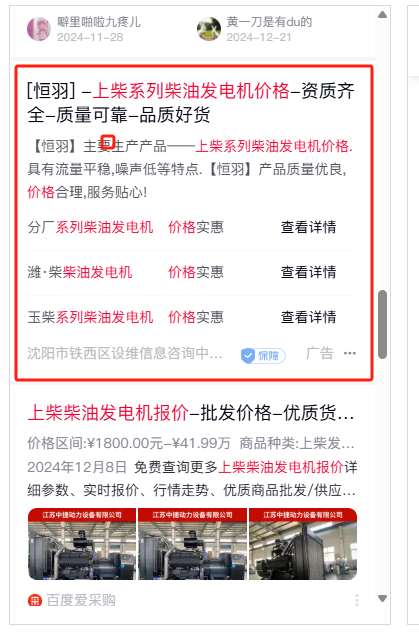Click the 沈阳市铁西区设维信息咨询 advertiser name
Image resolution: width=419 pixels, height=639 pixels.
click(125, 353)
